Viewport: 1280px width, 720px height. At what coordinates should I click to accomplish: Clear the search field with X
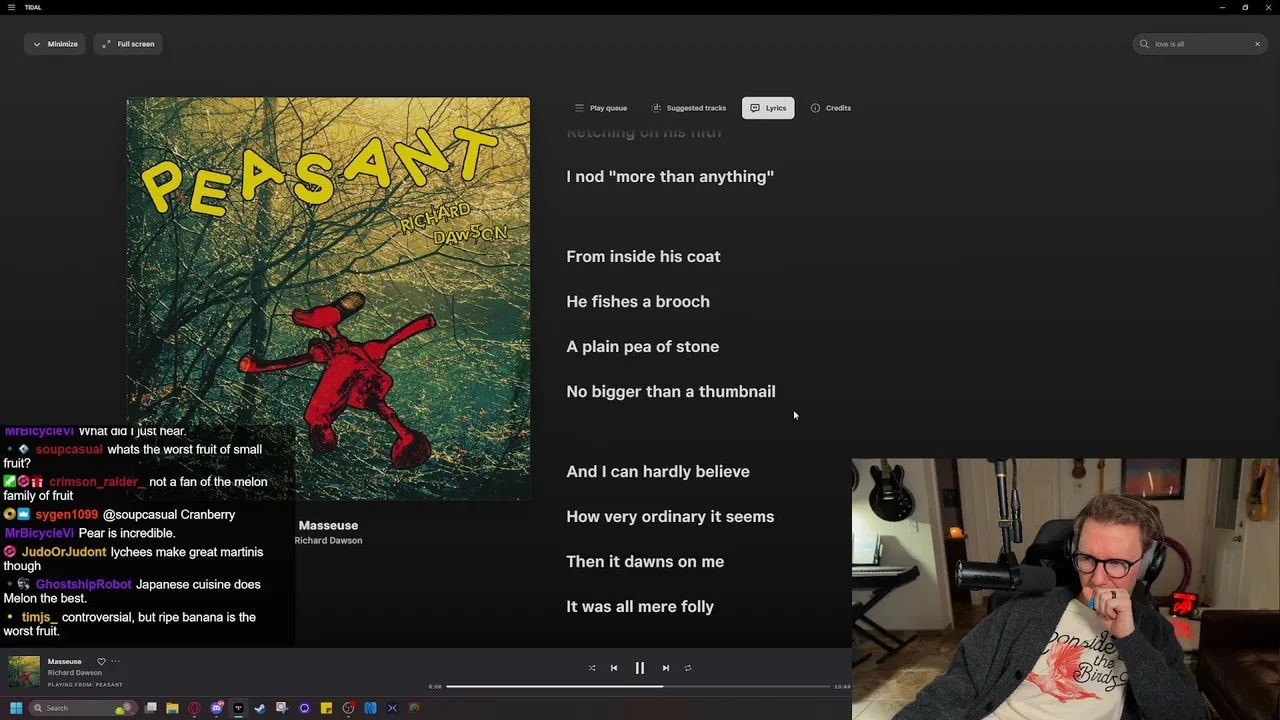click(x=1257, y=44)
